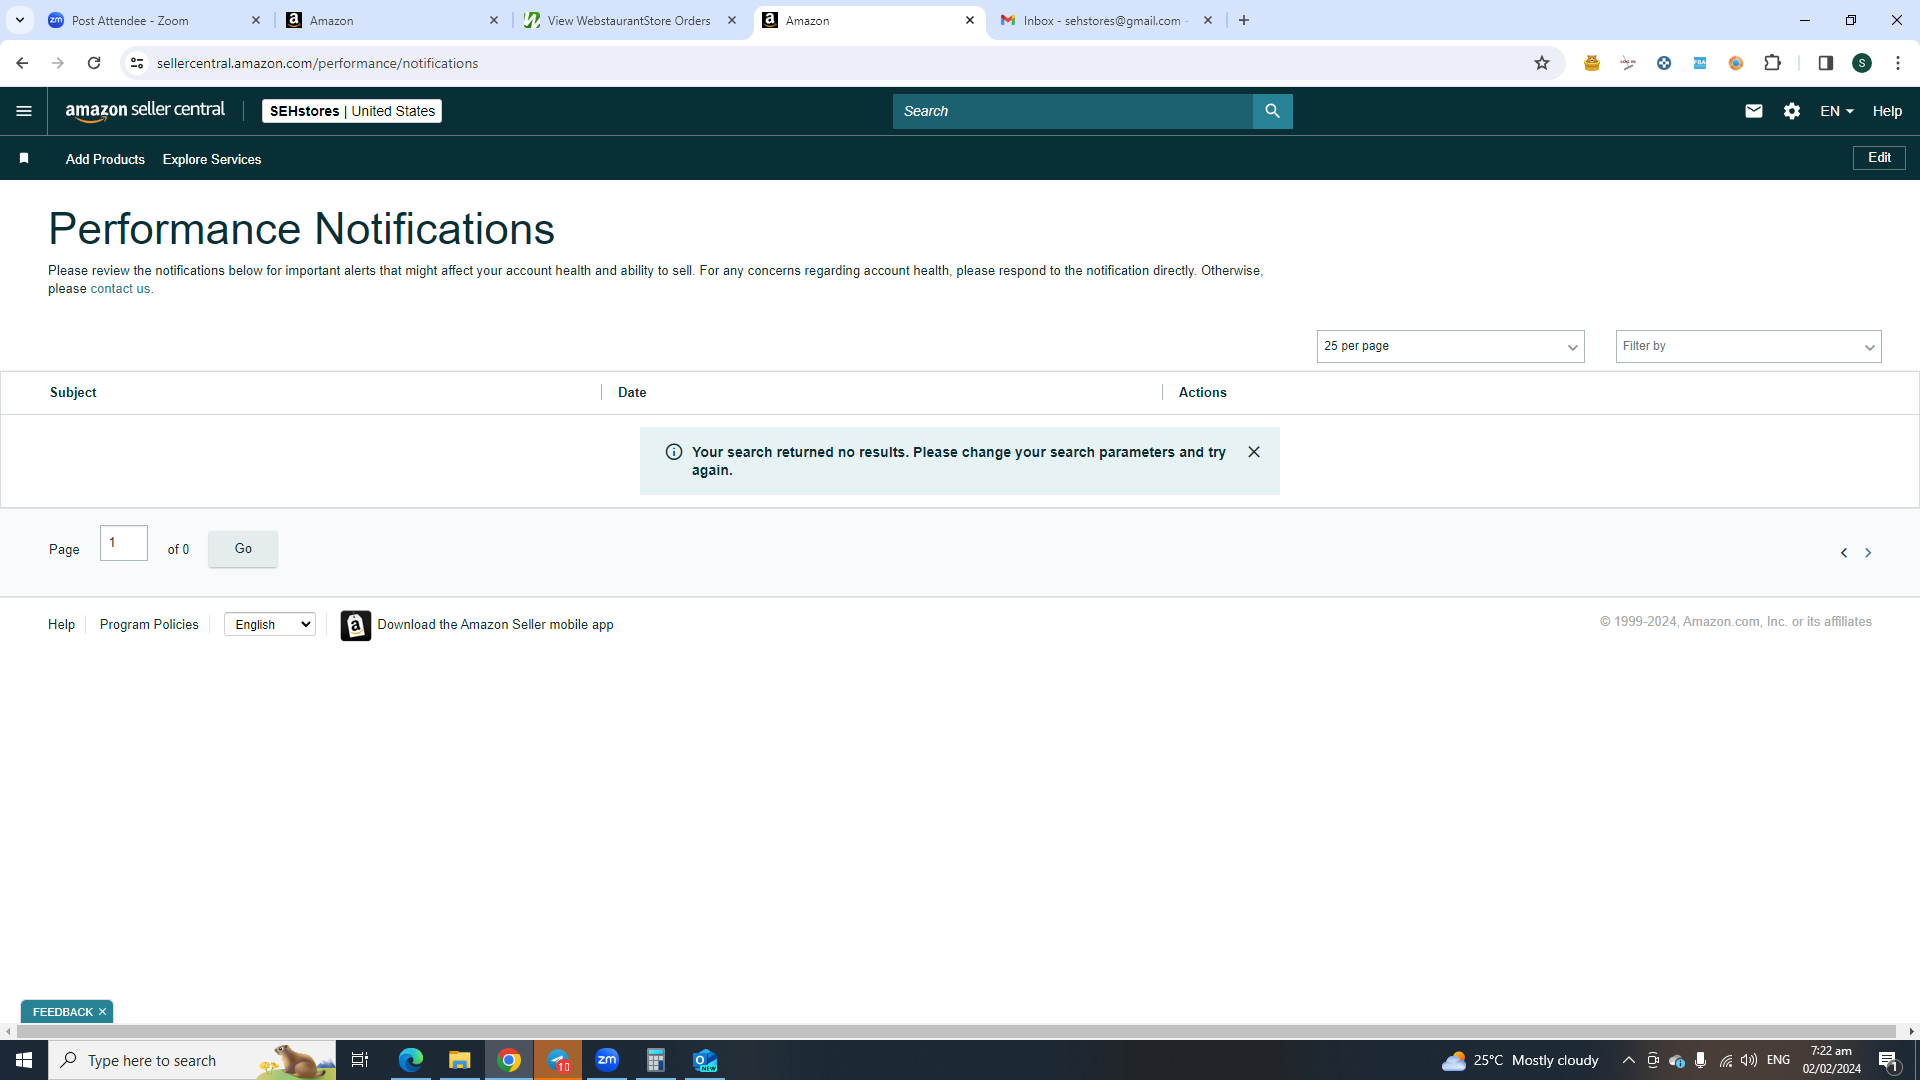Viewport: 1920px width, 1080px height.
Task: Close the WebstaurantStore Orders tab
Action: click(x=732, y=20)
